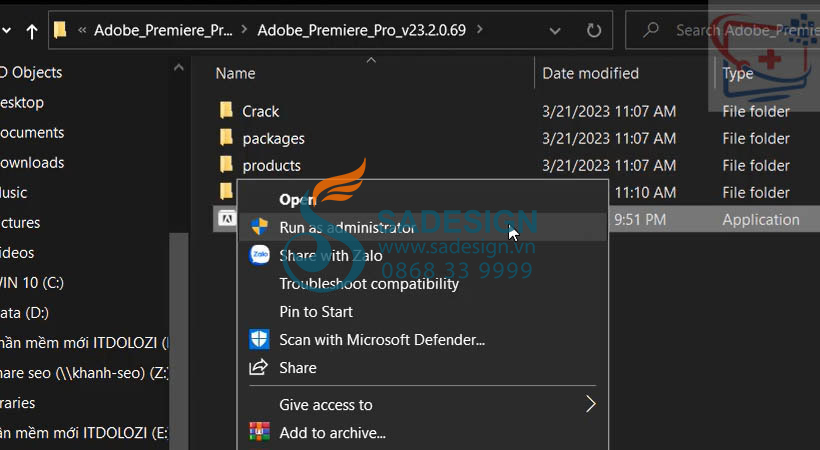The image size is (820, 450).
Task: Select Run as administrator
Action: point(423,227)
